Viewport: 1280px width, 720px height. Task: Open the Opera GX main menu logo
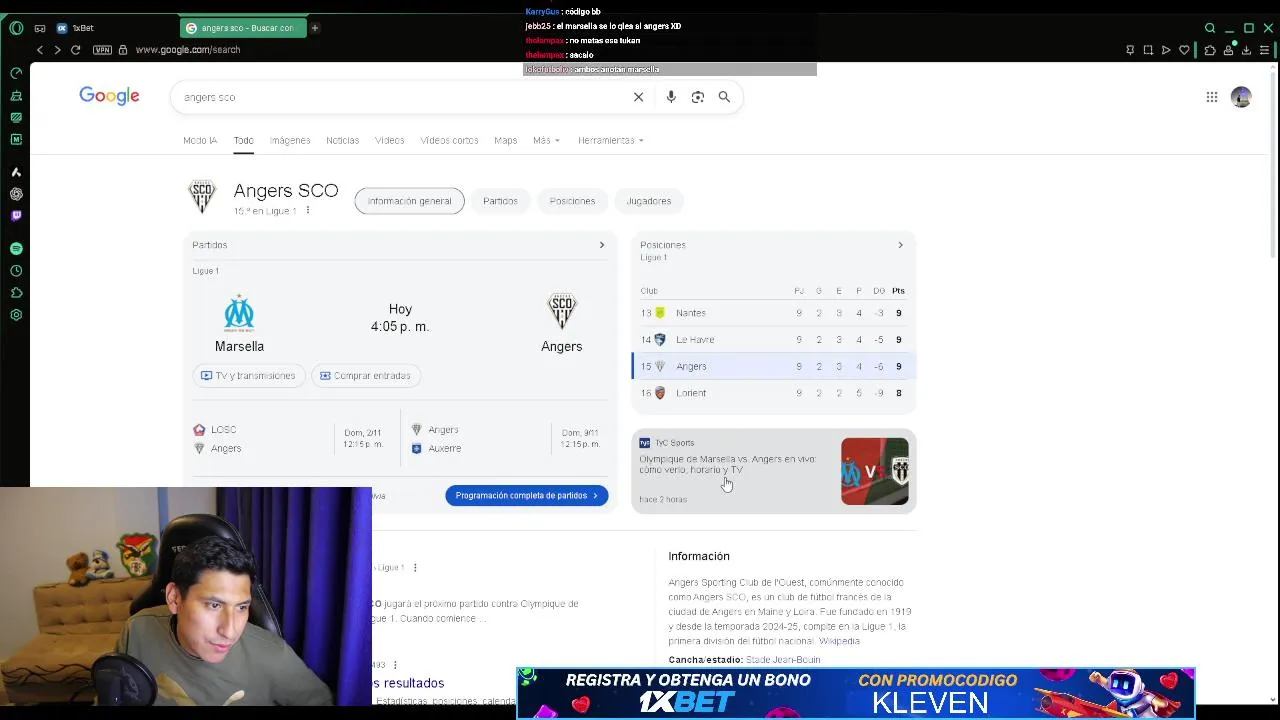click(x=16, y=28)
